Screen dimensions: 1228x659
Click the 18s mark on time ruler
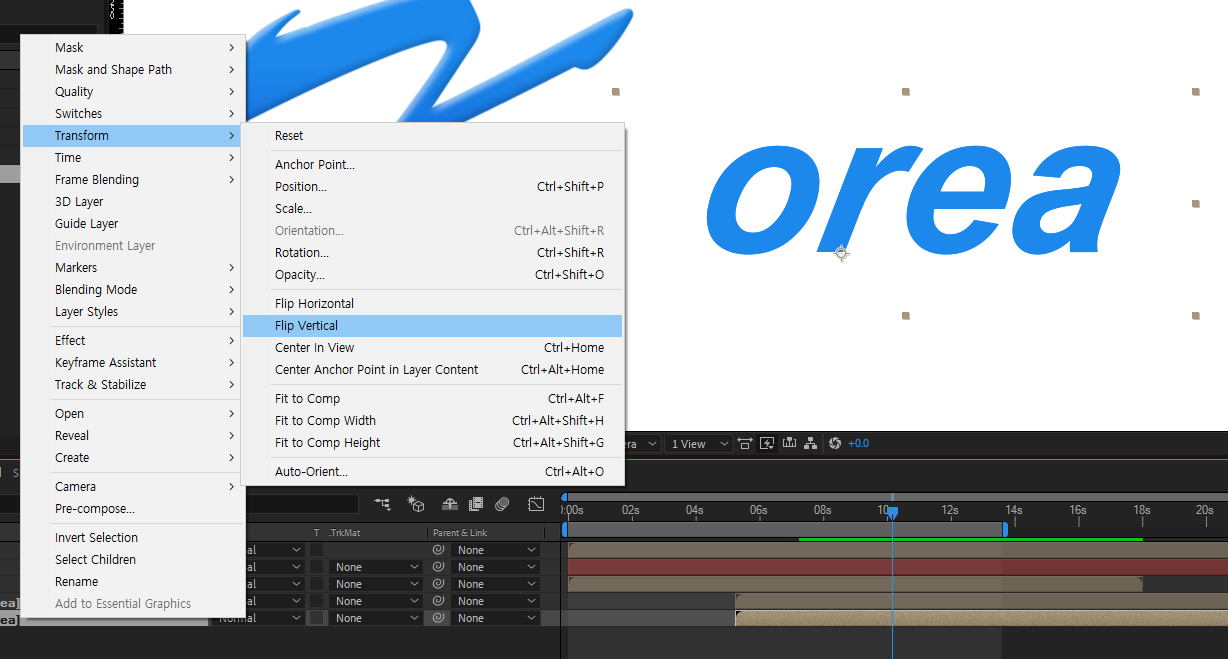1142,510
